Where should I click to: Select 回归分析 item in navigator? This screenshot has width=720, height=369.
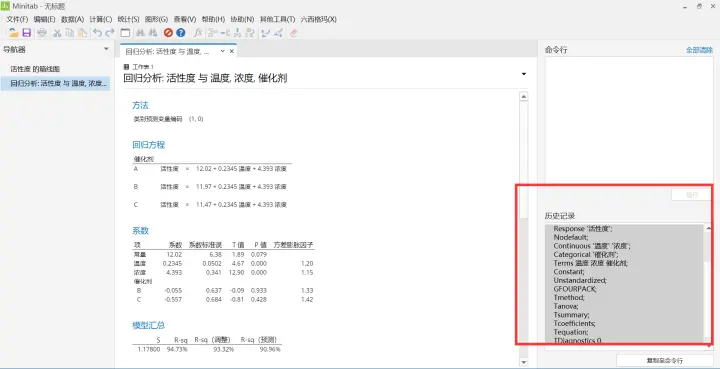pos(56,84)
